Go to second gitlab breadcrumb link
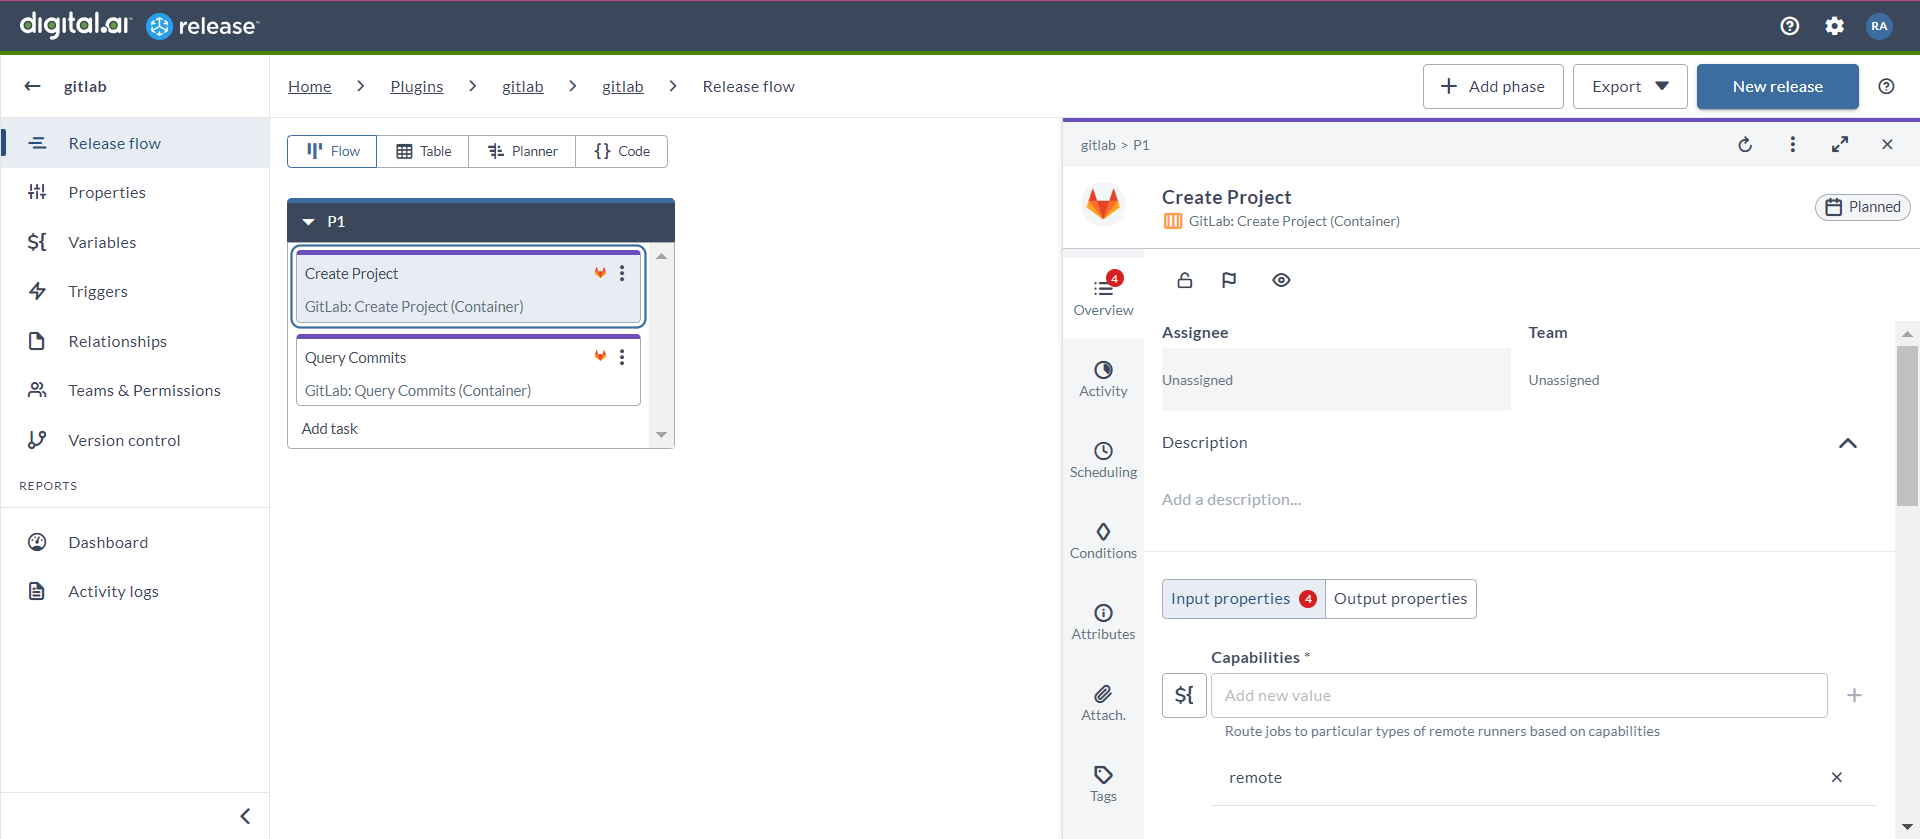Image resolution: width=1920 pixels, height=839 pixels. tap(623, 87)
